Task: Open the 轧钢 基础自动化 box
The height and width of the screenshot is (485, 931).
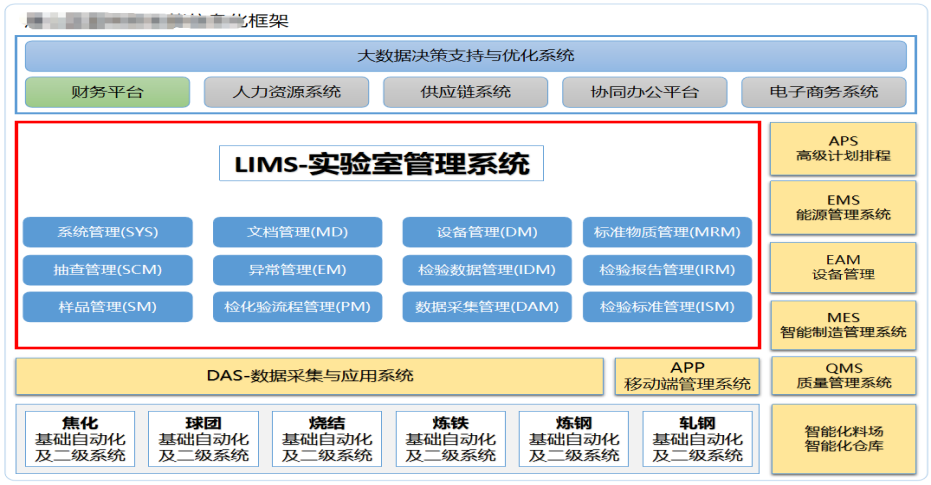Action: pos(697,439)
